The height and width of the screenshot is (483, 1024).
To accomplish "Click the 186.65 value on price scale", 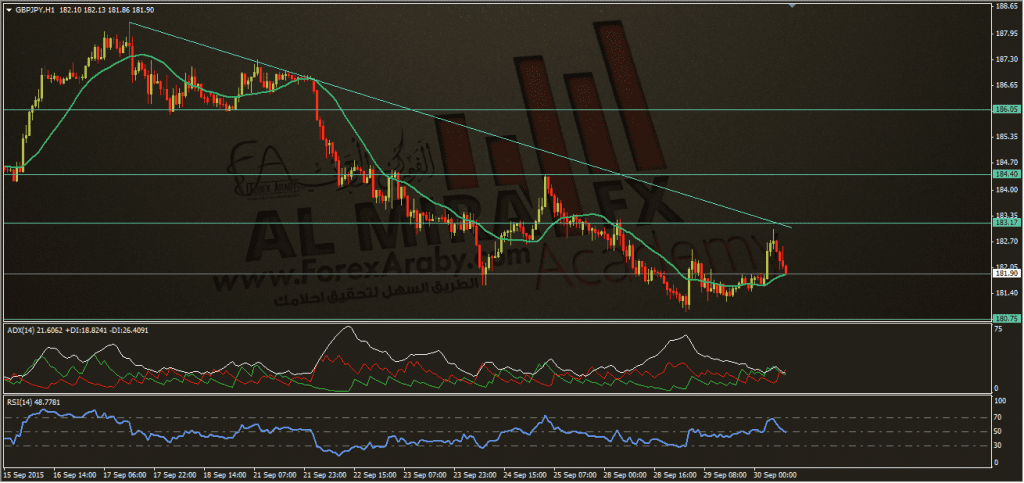I will click(1006, 85).
